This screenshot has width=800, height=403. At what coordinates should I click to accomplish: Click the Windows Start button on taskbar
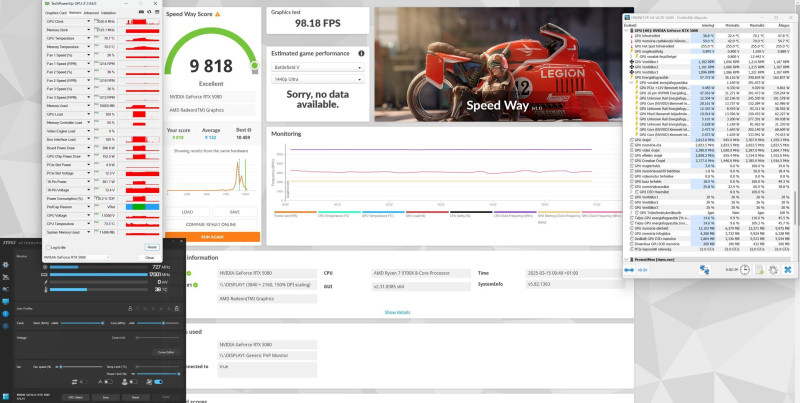(x=6, y=396)
